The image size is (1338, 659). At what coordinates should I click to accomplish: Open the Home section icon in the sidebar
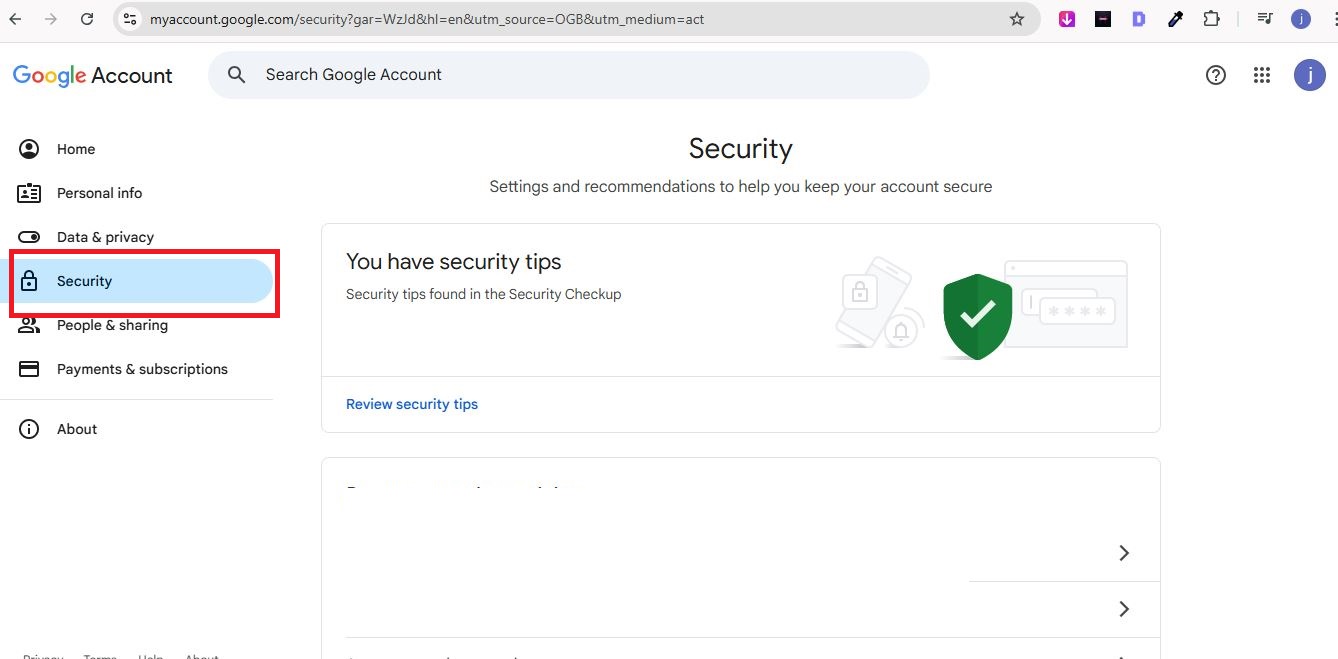click(x=28, y=148)
